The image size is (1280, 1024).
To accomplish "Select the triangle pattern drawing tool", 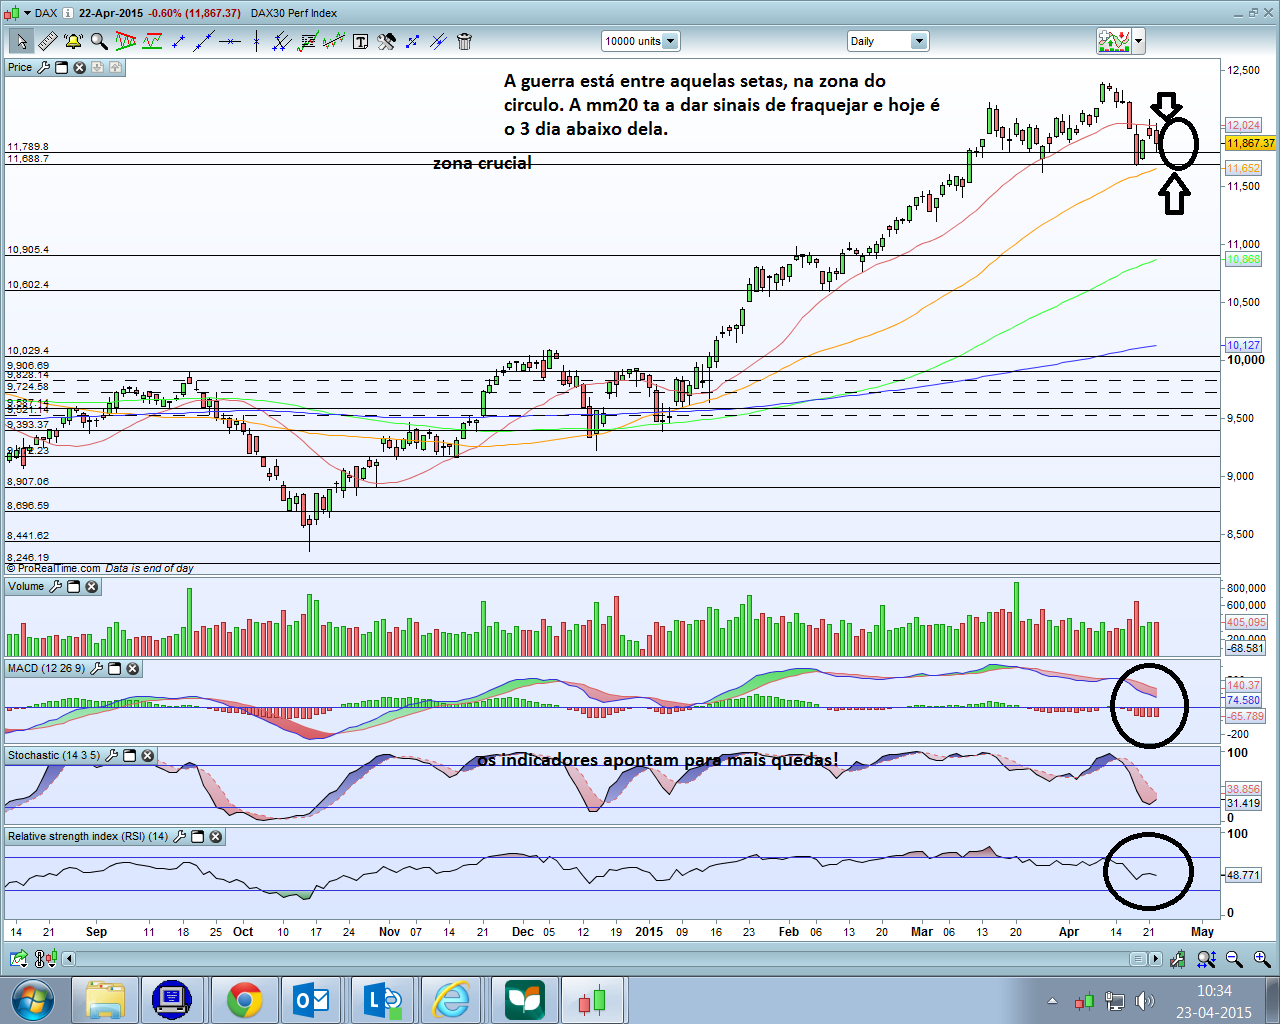I will 126,41.
